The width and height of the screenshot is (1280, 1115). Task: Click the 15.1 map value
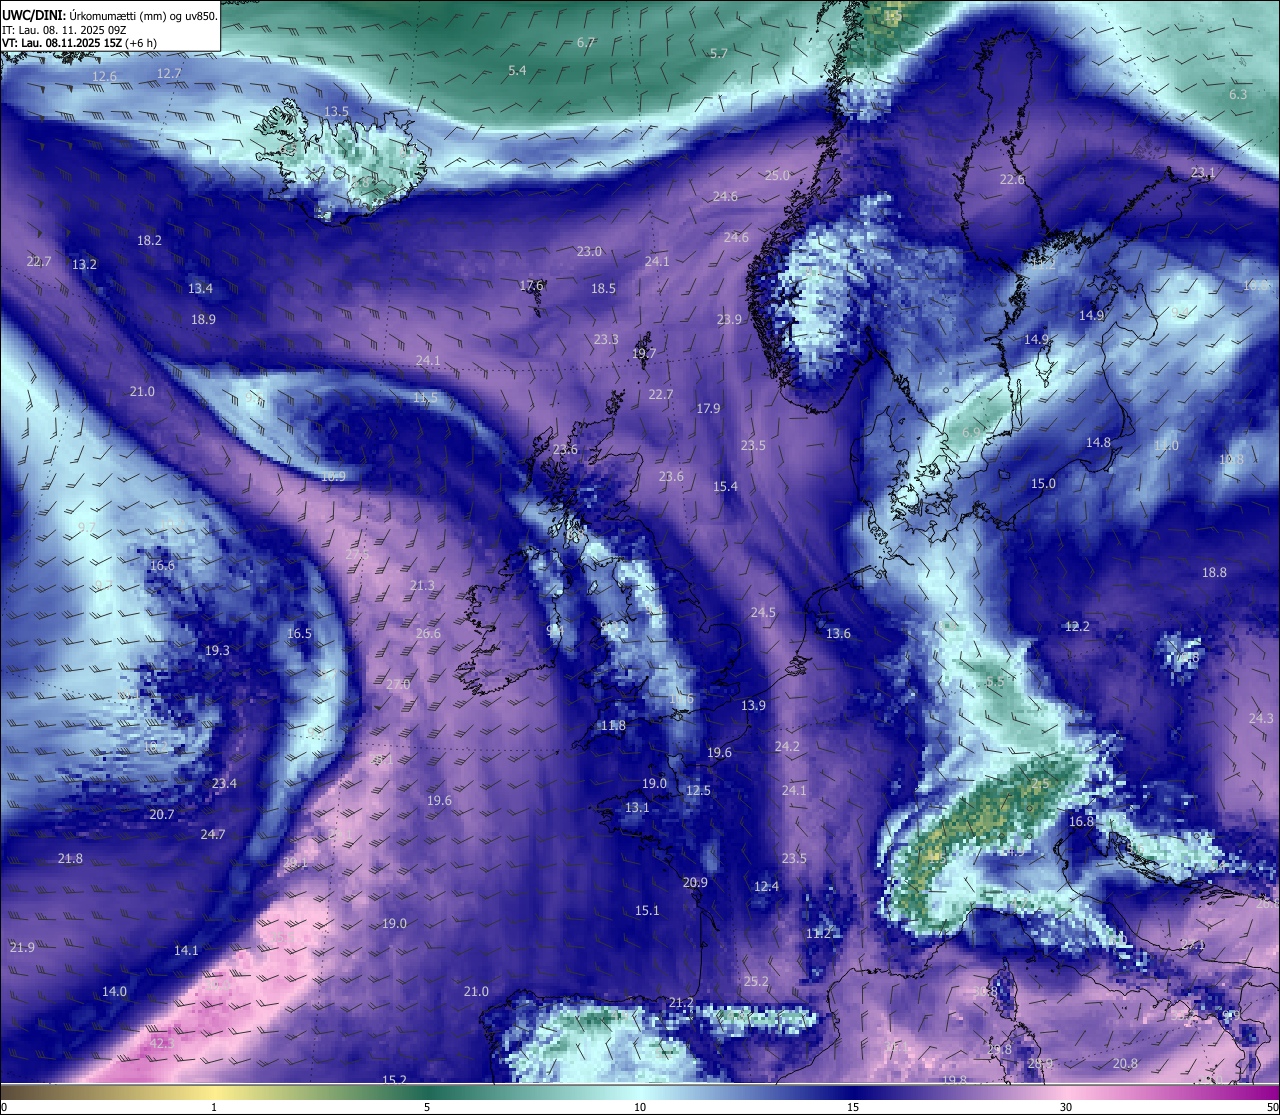tap(647, 910)
